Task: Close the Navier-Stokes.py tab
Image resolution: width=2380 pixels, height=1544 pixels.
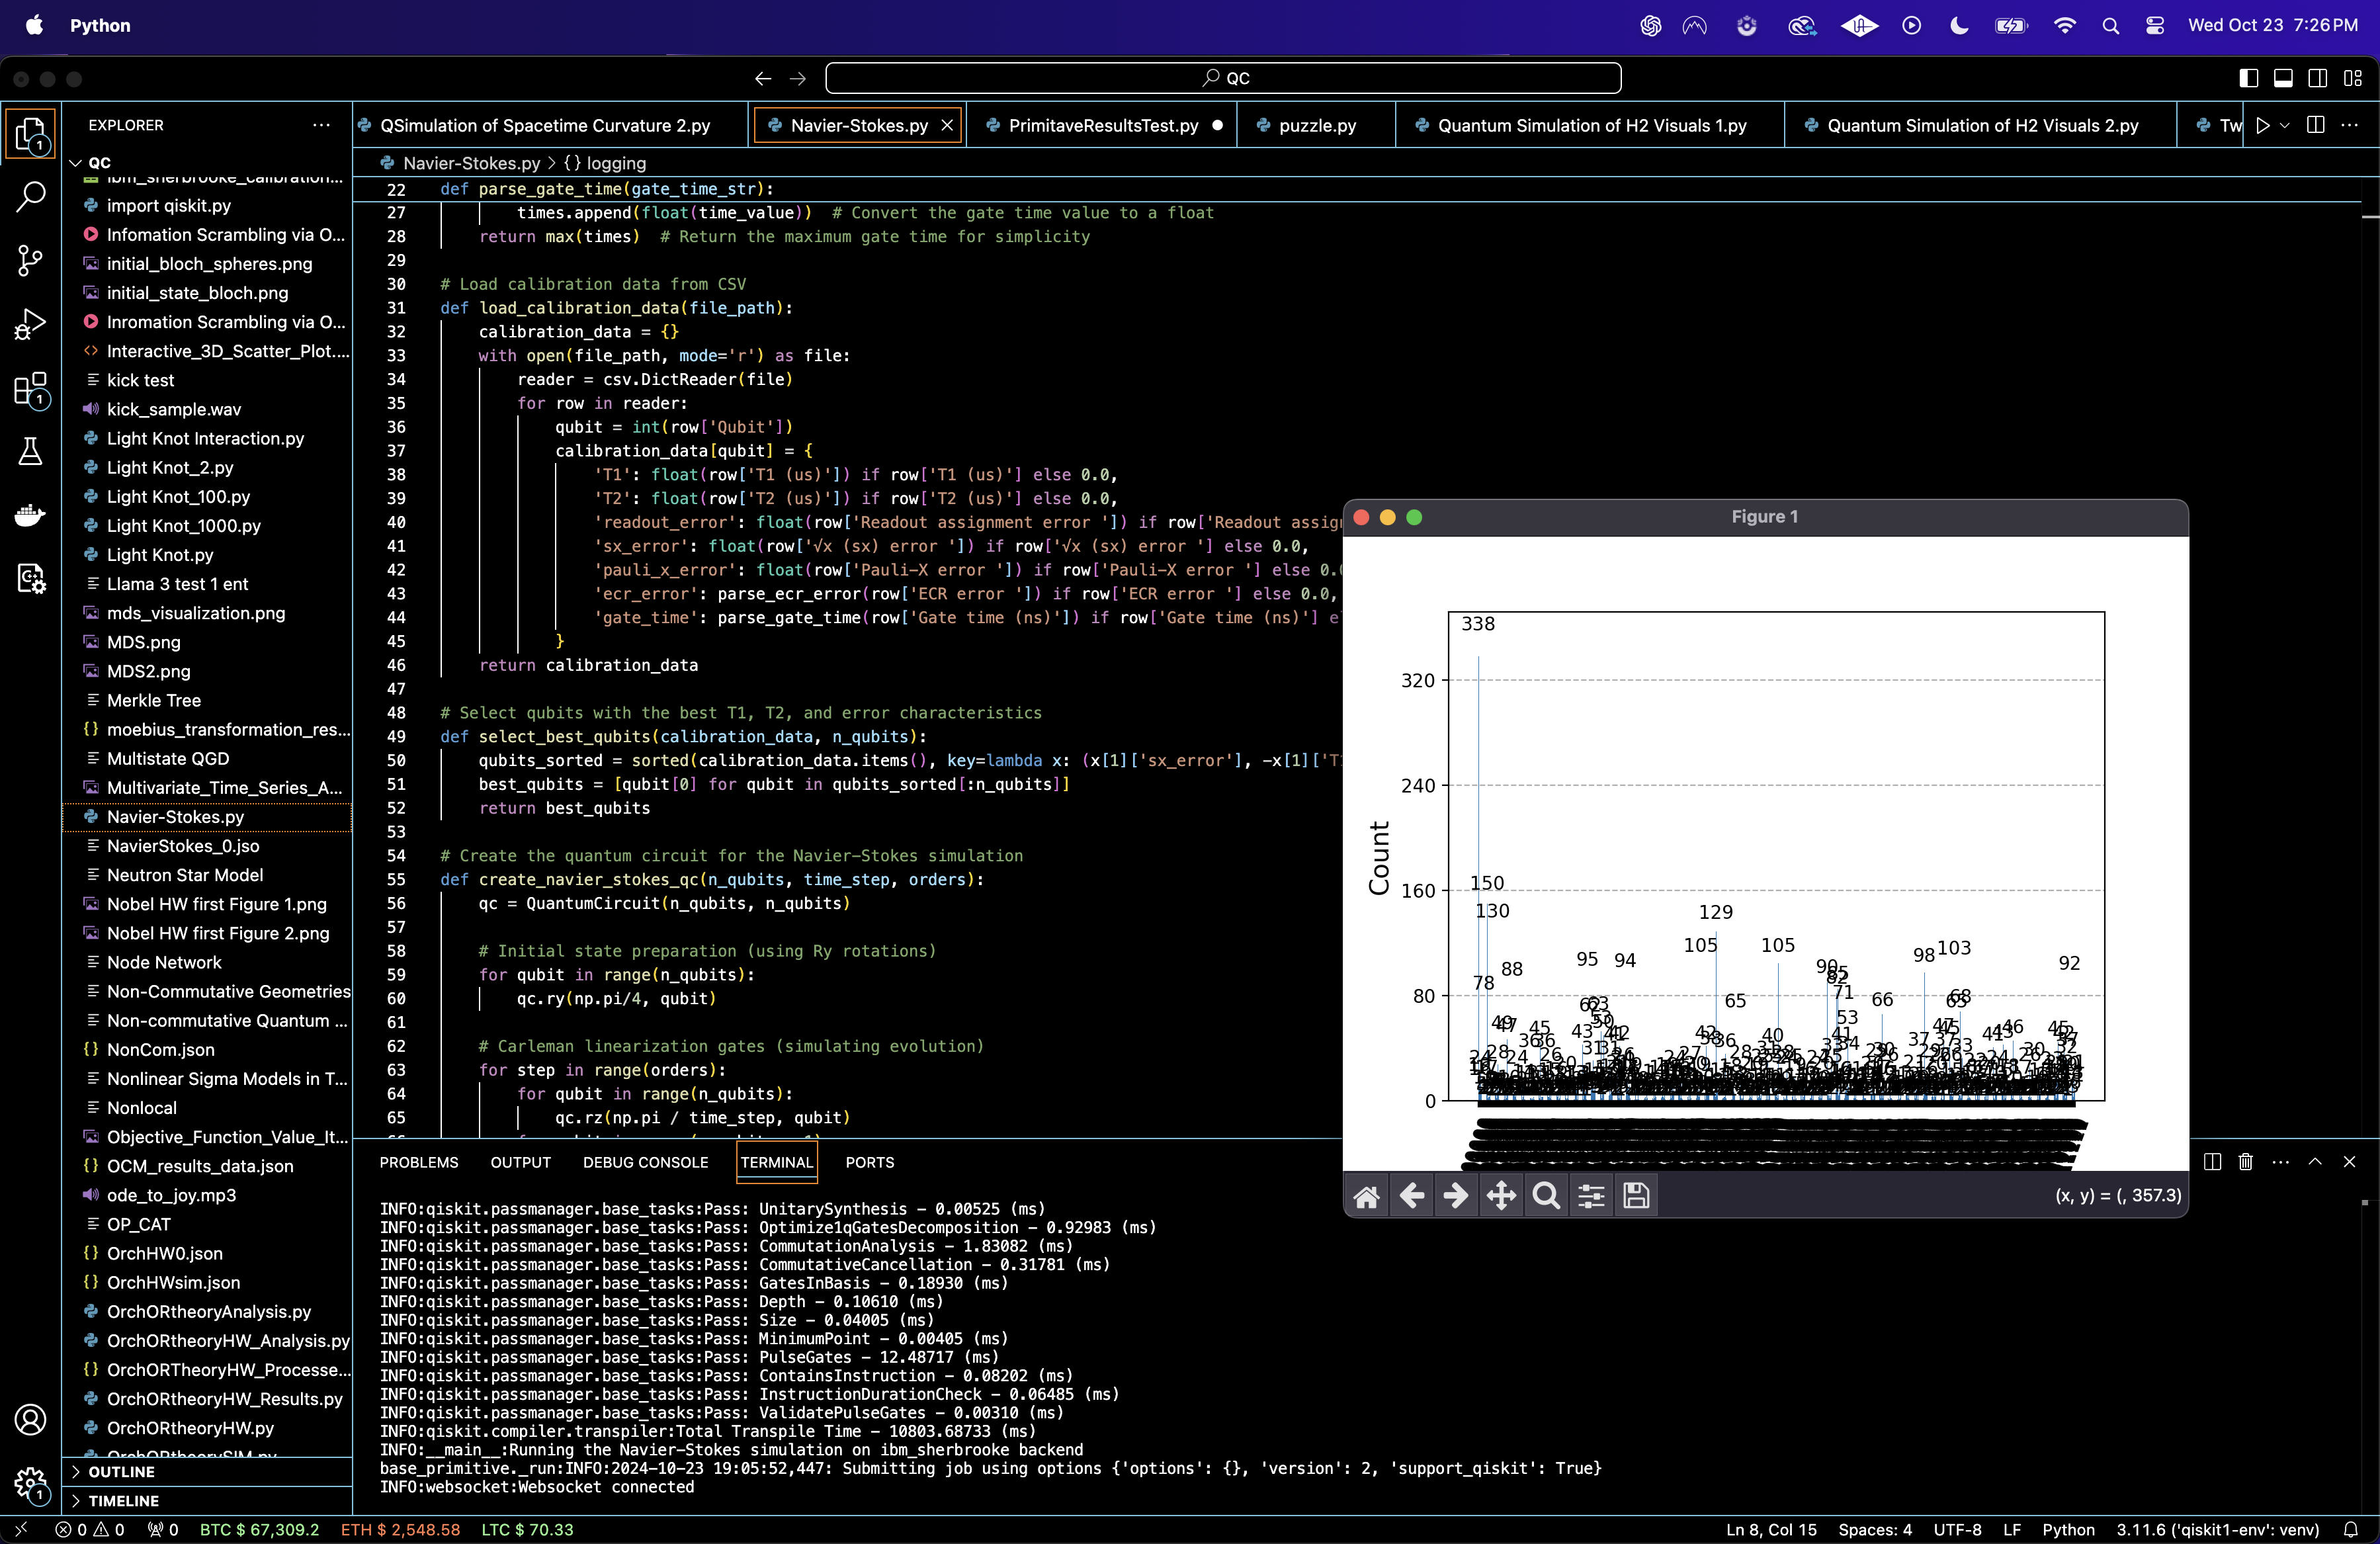Action: point(947,126)
